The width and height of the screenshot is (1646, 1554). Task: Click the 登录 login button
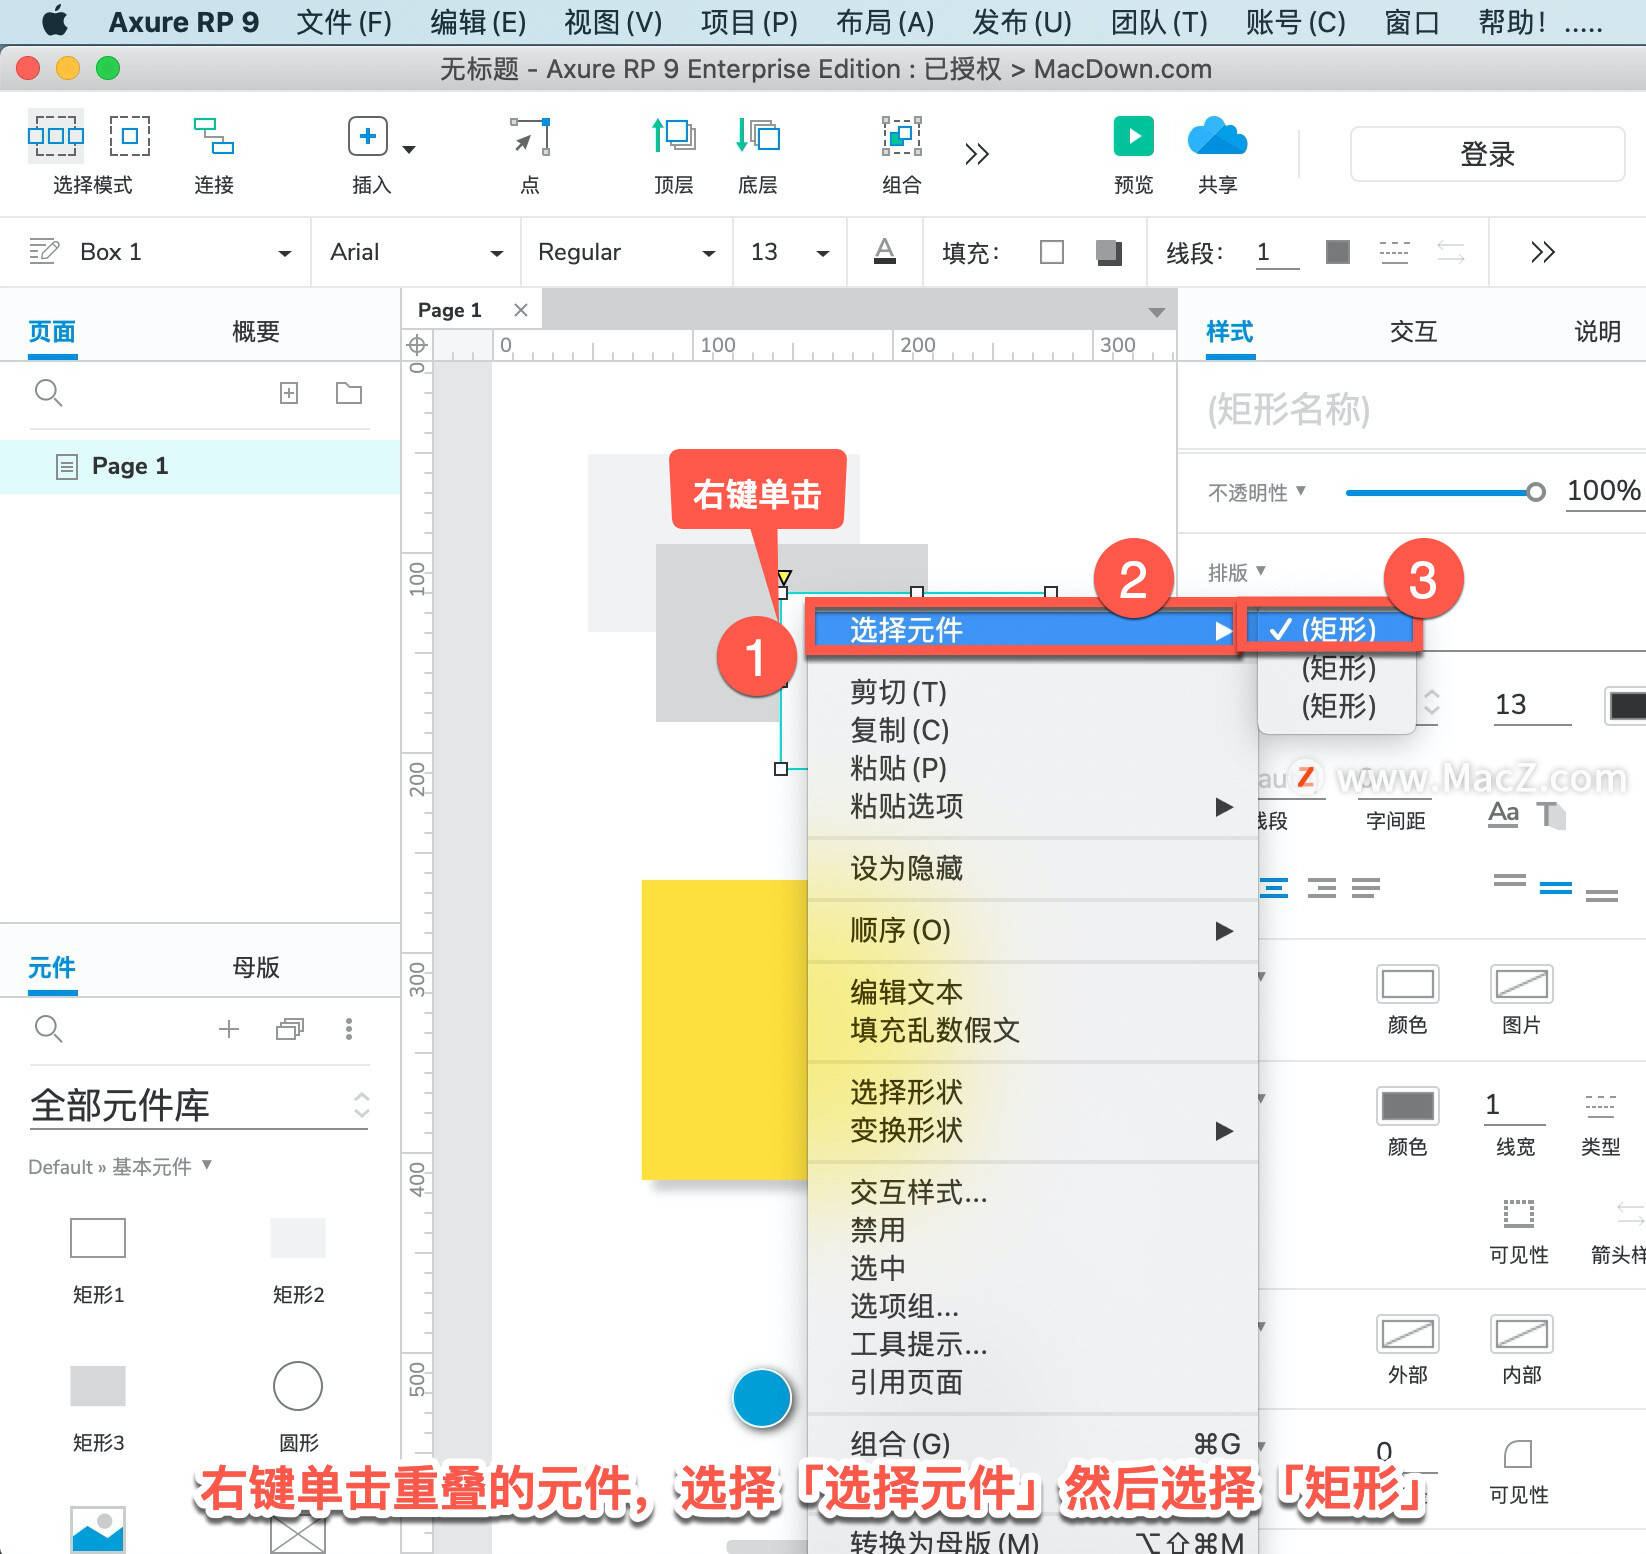(x=1487, y=154)
